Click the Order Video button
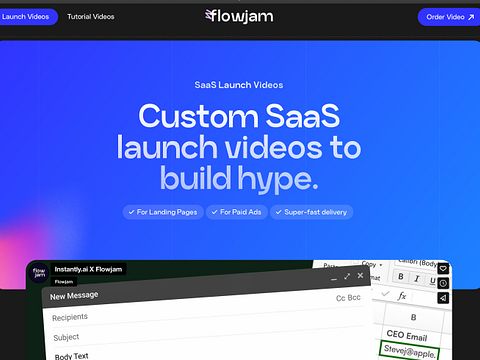480x360 pixels. point(449,17)
